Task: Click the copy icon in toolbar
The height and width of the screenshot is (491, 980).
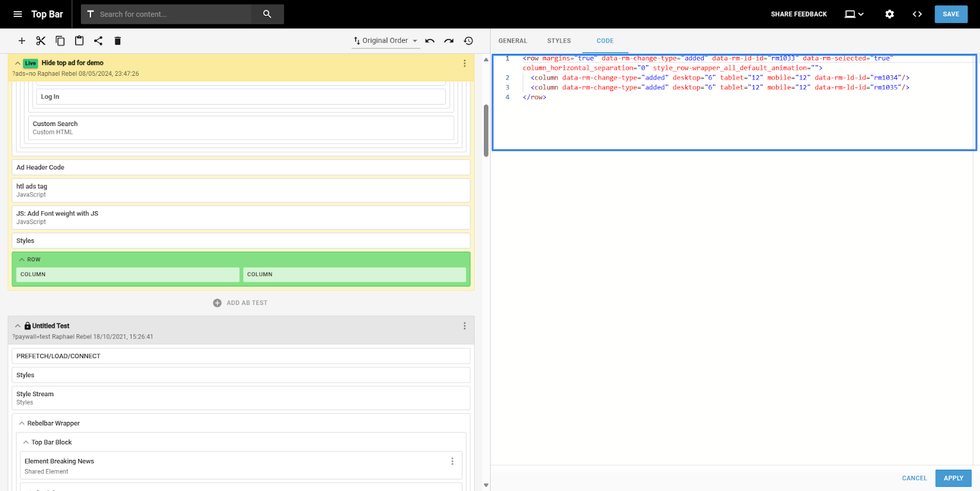Action: click(60, 41)
